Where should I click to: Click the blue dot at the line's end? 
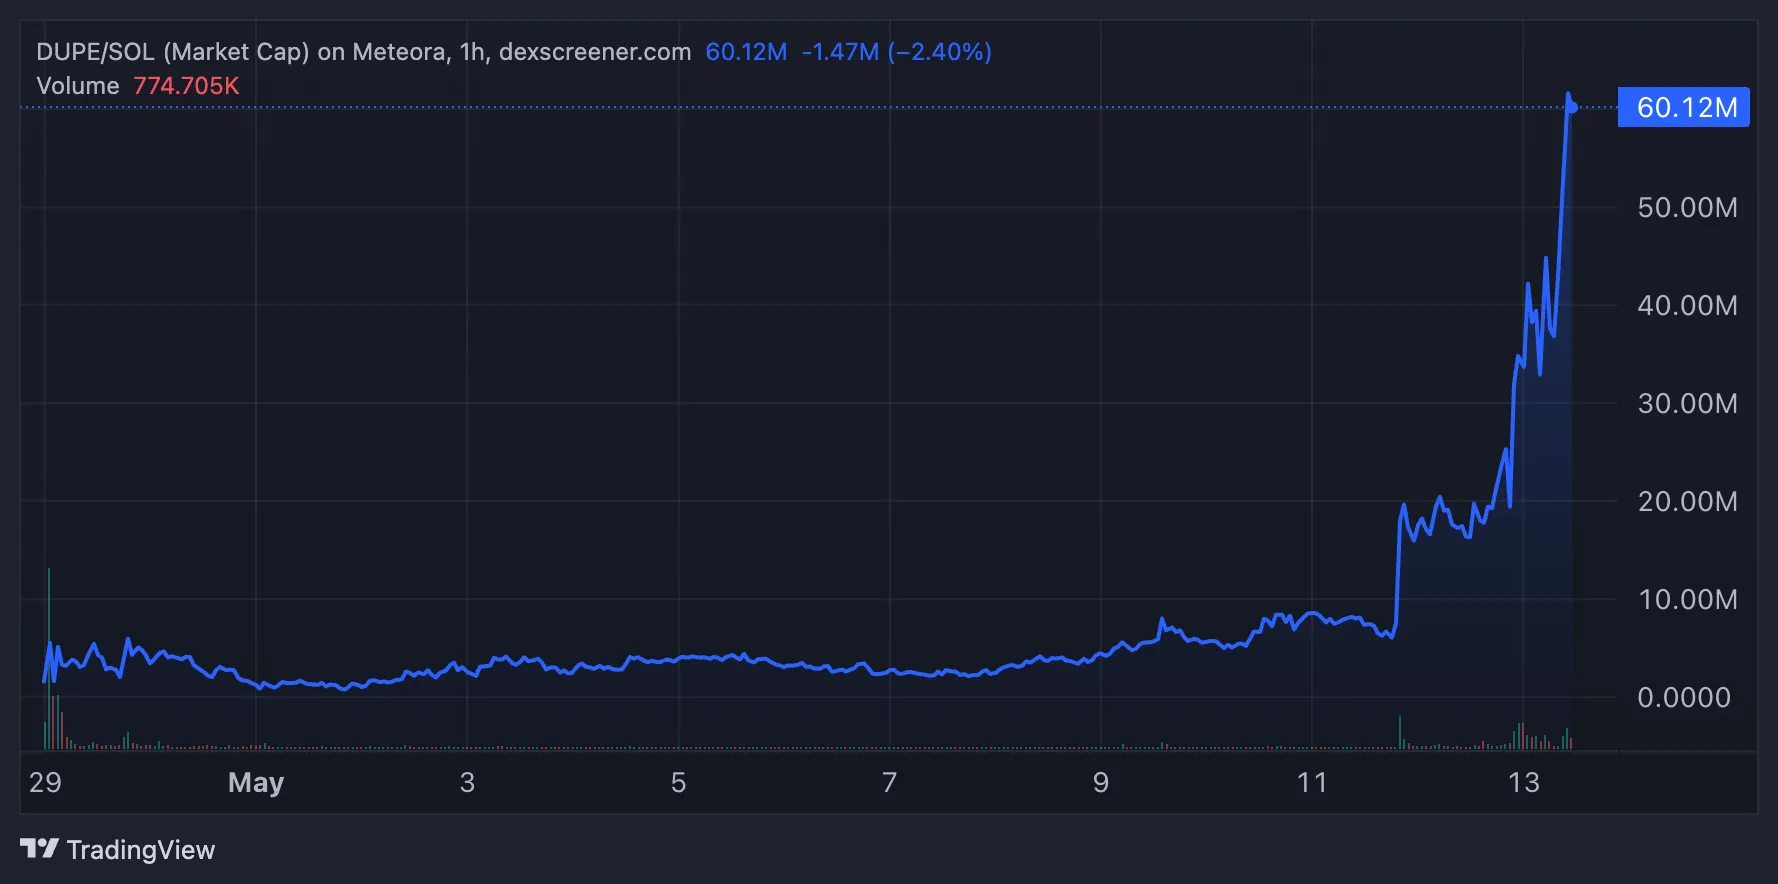[x=1571, y=107]
